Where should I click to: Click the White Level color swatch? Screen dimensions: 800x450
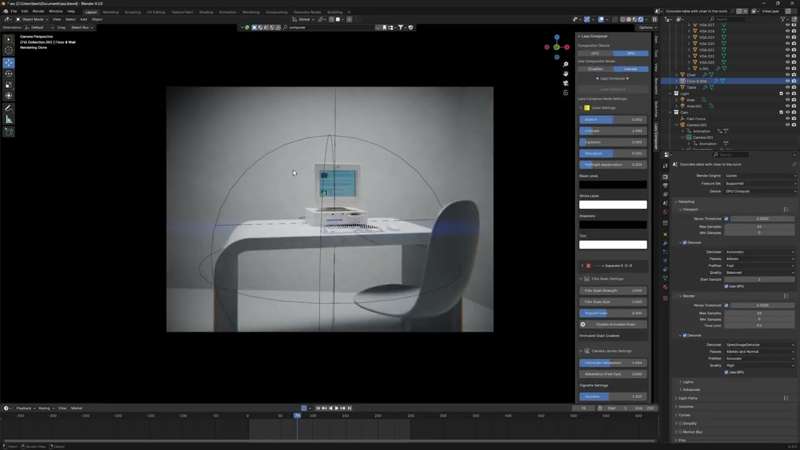(613, 205)
